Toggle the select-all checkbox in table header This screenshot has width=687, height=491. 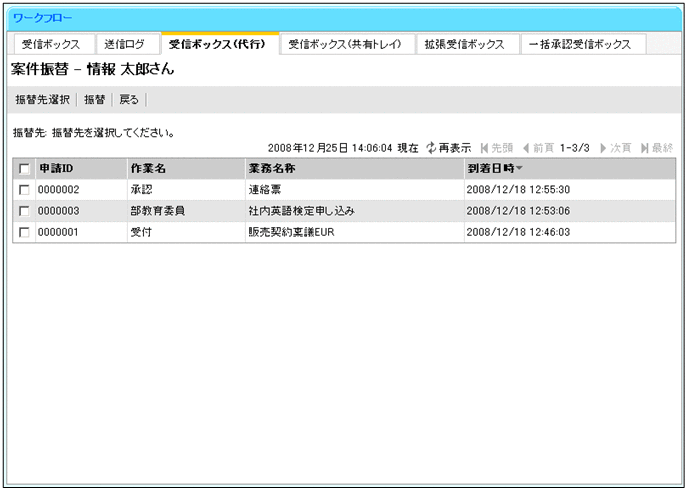[x=24, y=169]
